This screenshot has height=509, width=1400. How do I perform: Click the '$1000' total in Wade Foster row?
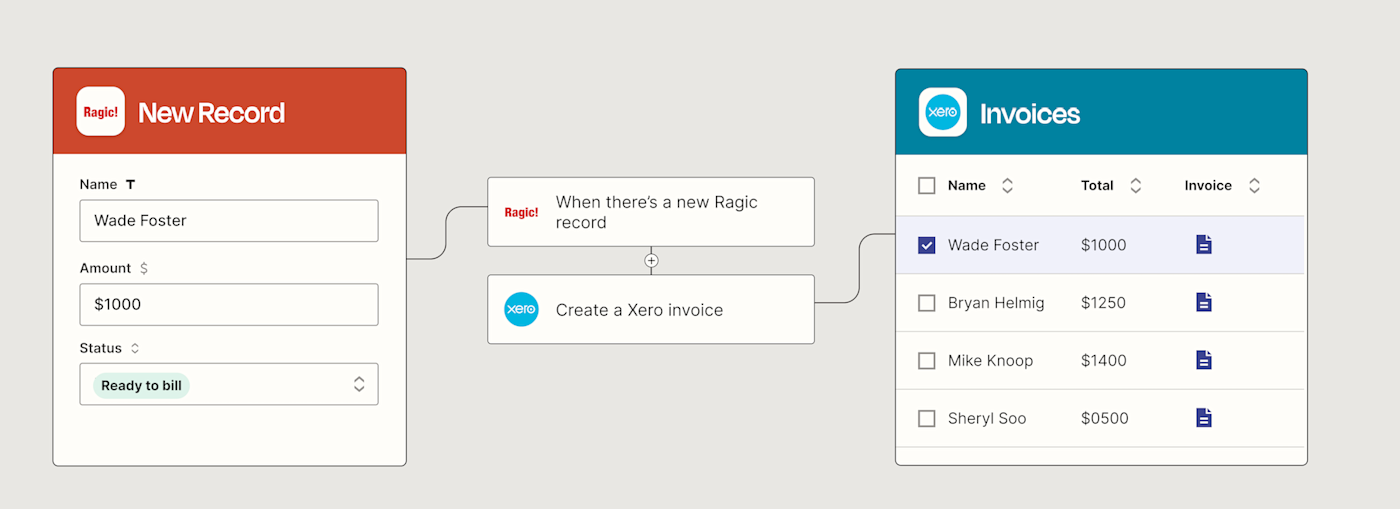(x=1104, y=245)
